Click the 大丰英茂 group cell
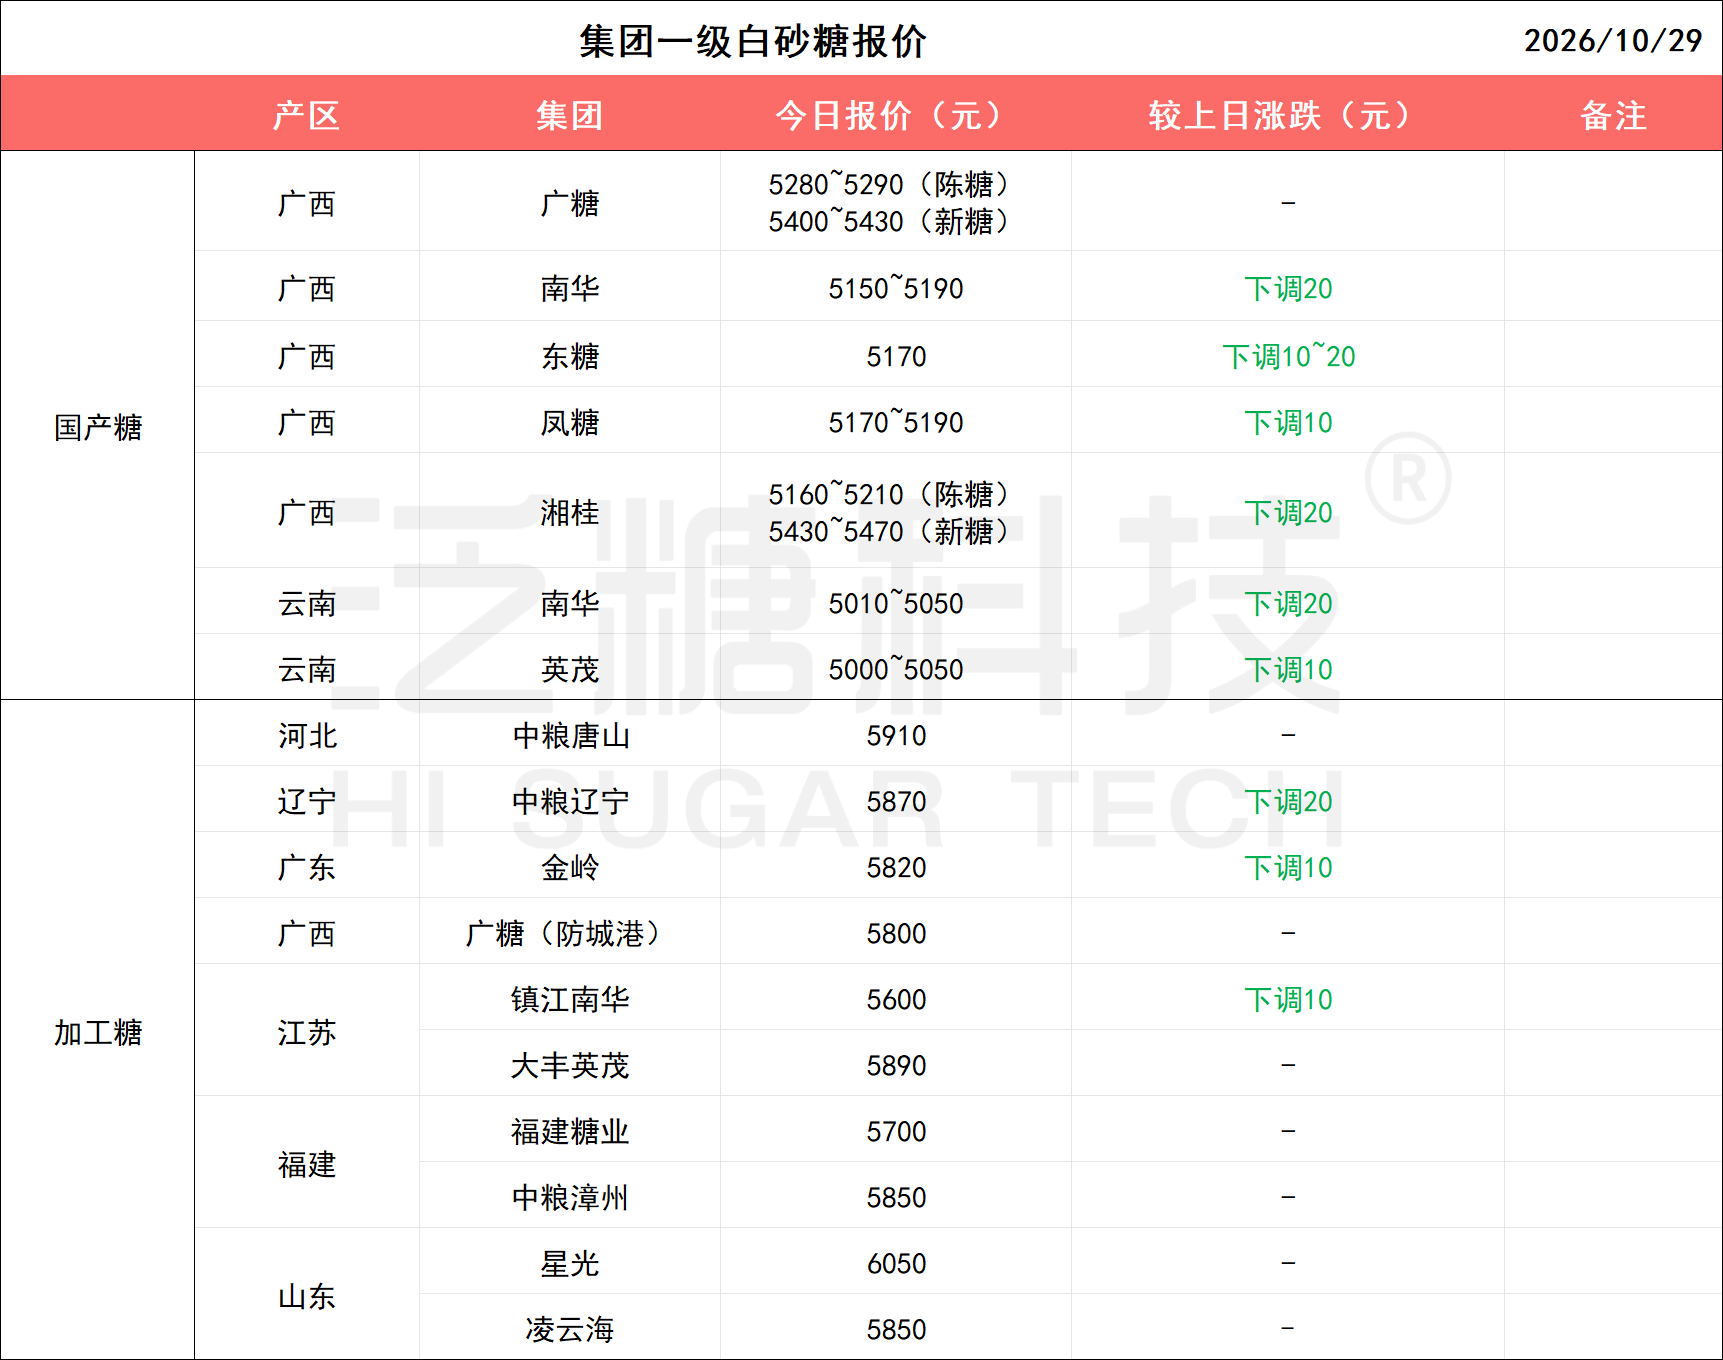The image size is (1723, 1360). (x=570, y=1065)
